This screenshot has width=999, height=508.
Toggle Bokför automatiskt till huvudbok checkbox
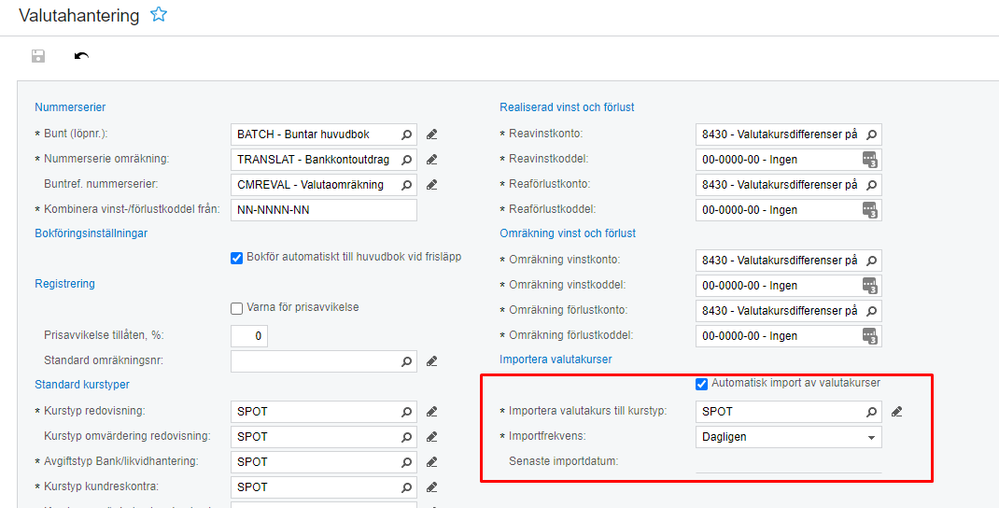point(237,257)
